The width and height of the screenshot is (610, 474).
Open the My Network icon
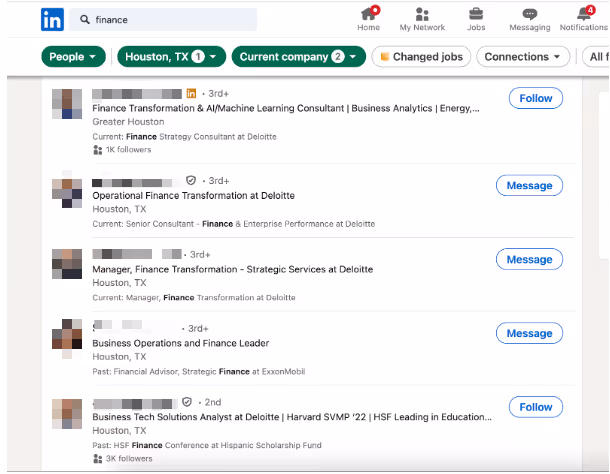click(422, 14)
